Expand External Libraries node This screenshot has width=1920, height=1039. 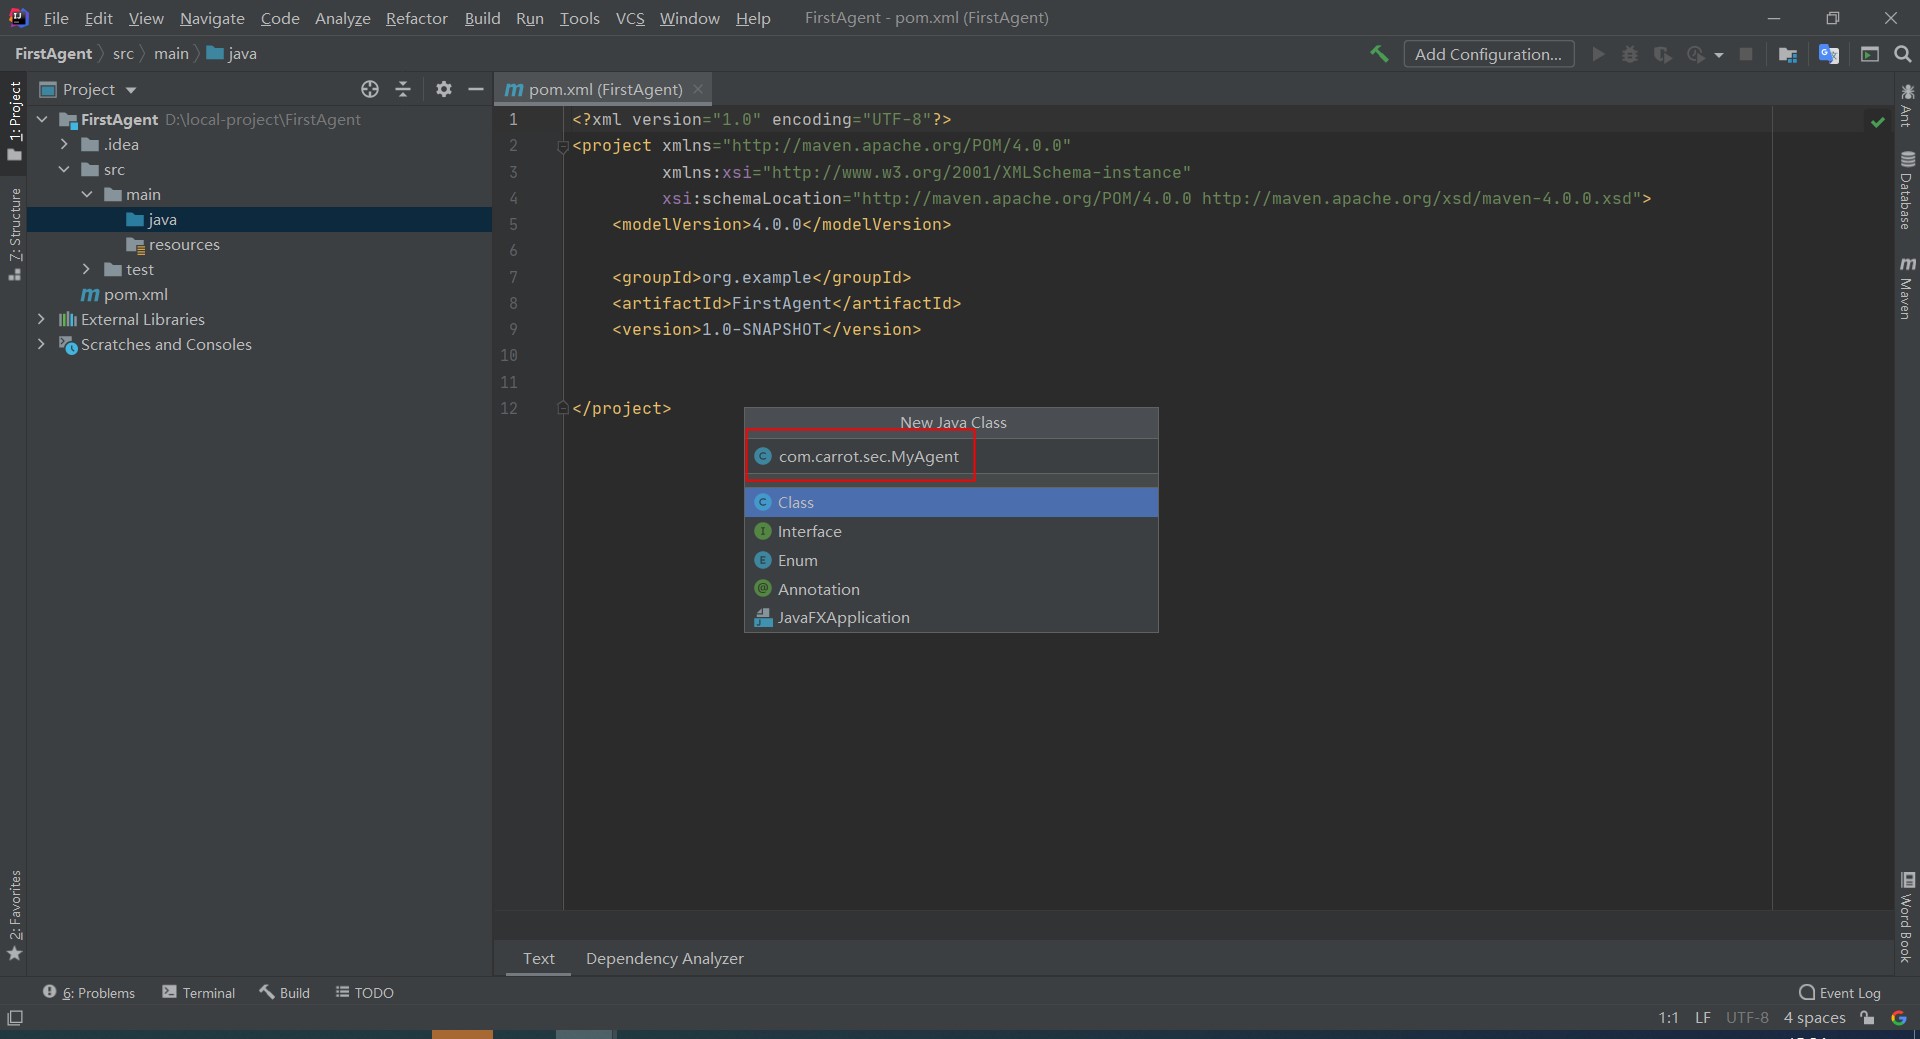[x=41, y=319]
